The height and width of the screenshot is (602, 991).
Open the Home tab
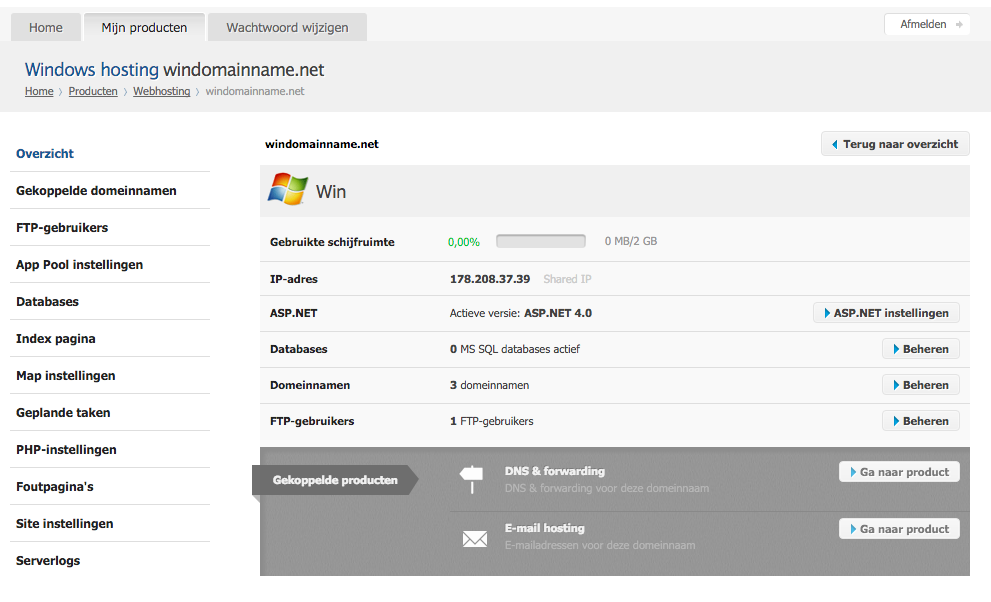pos(46,27)
